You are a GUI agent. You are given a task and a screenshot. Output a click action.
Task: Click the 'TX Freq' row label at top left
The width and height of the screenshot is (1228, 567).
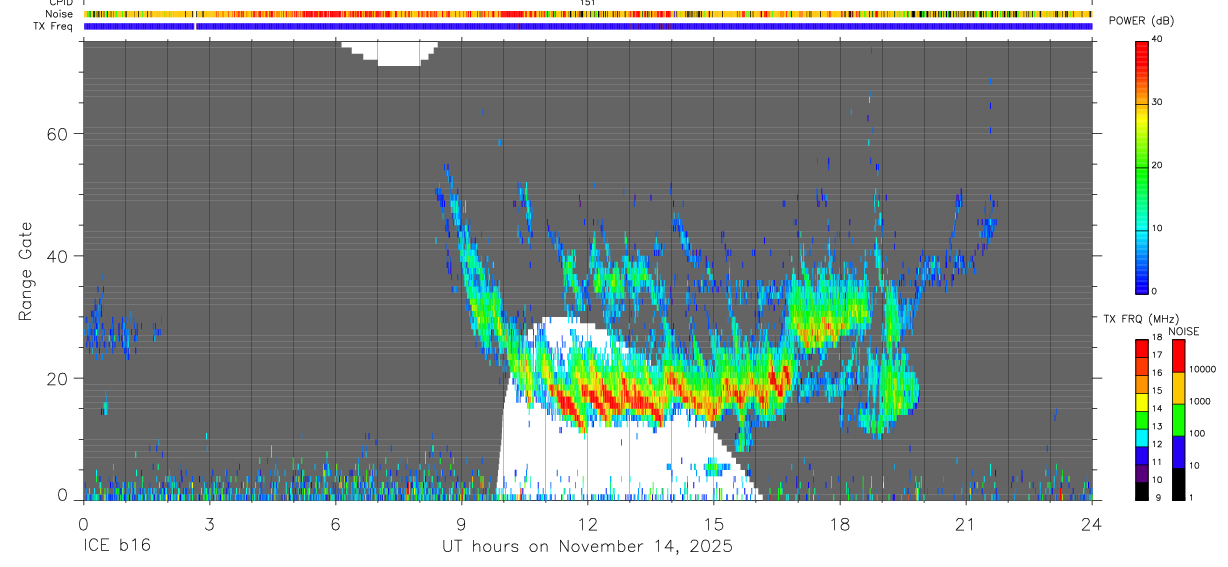[55, 26]
